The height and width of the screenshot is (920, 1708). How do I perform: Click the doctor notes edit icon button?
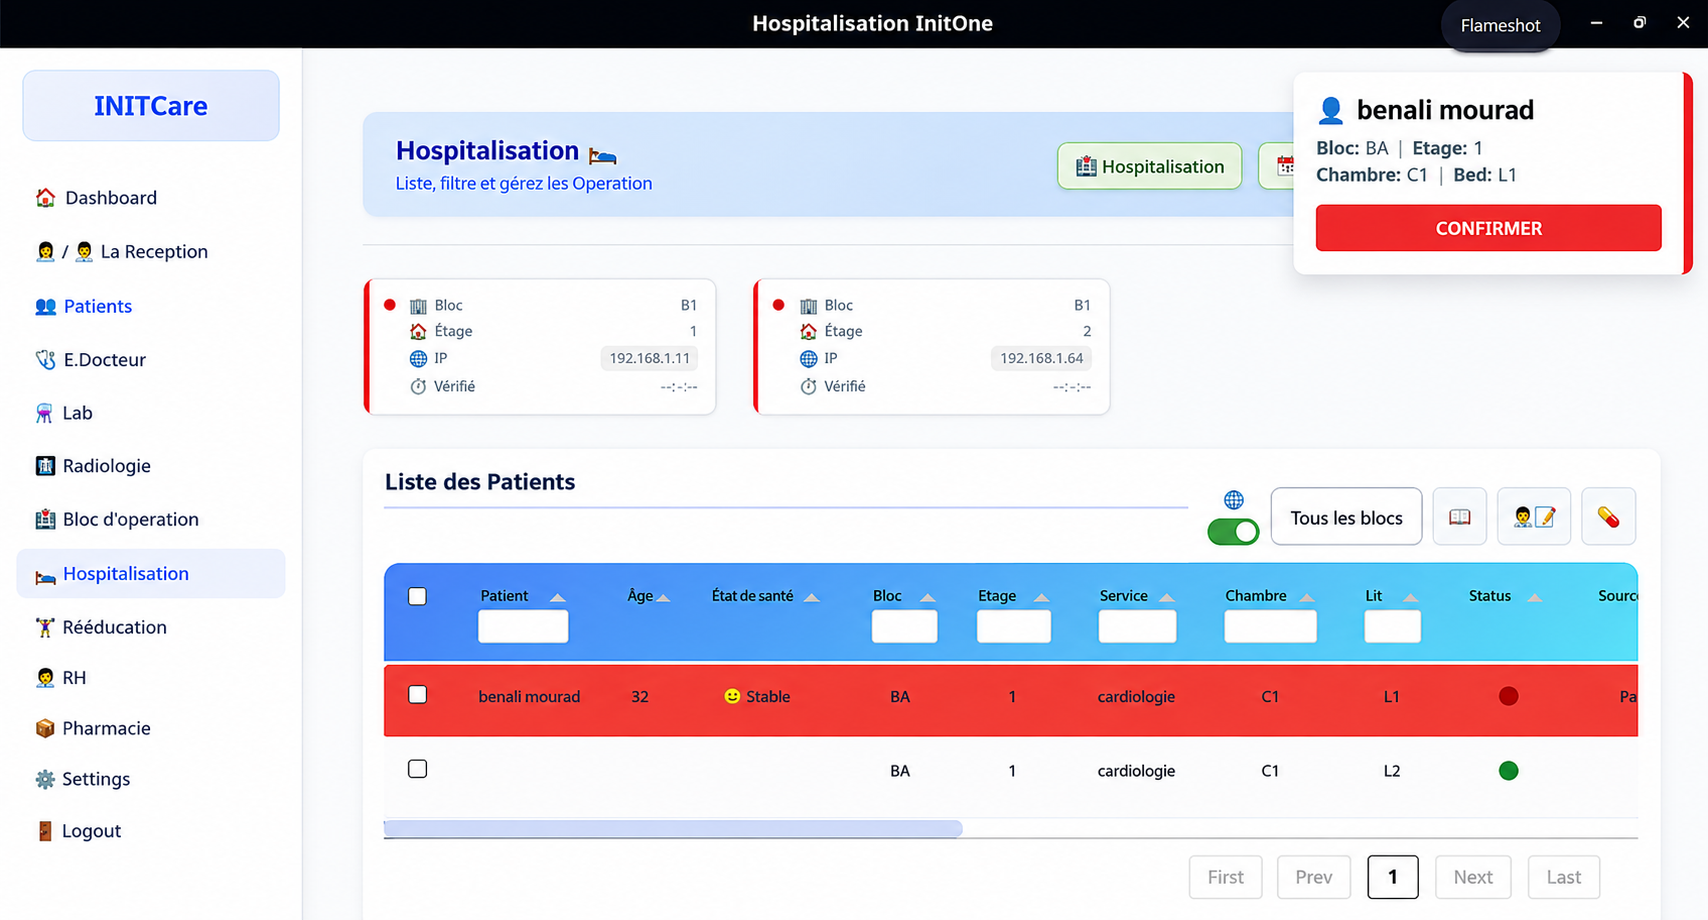click(x=1534, y=517)
